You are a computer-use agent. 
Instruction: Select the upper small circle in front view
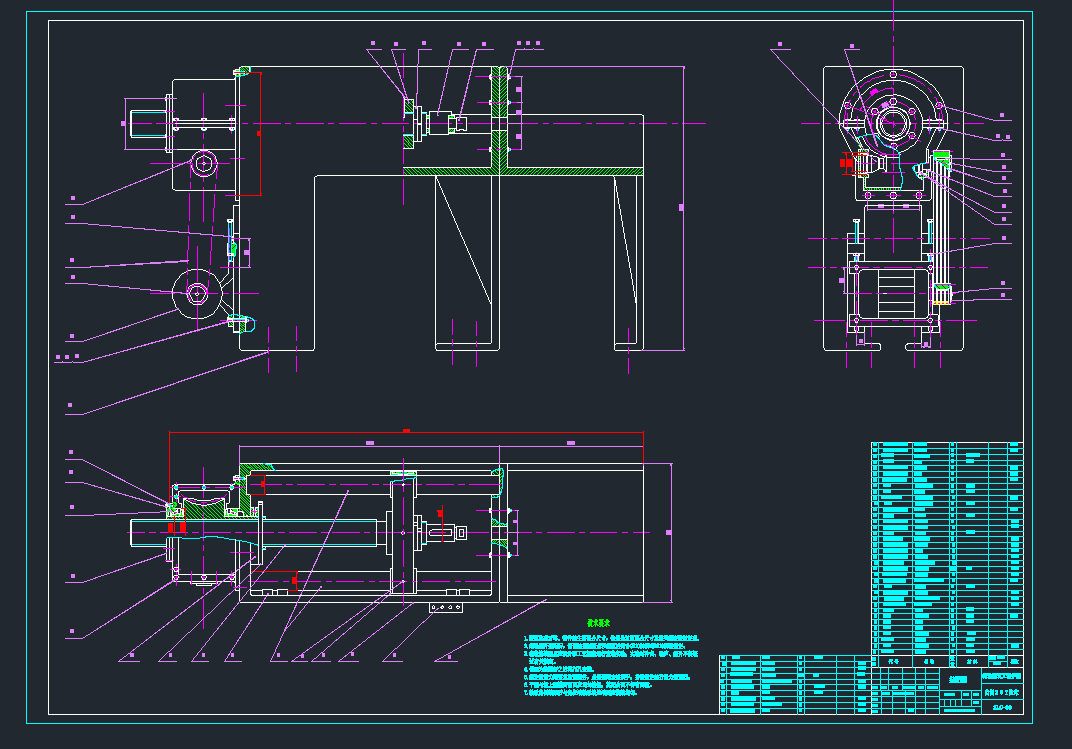(x=205, y=163)
